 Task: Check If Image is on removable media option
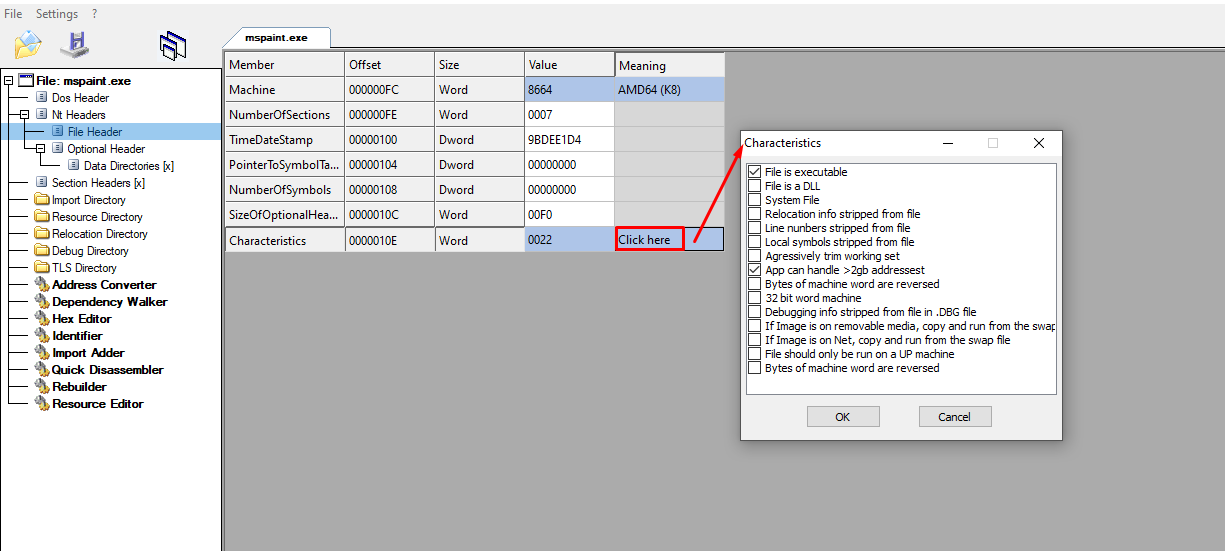click(755, 326)
